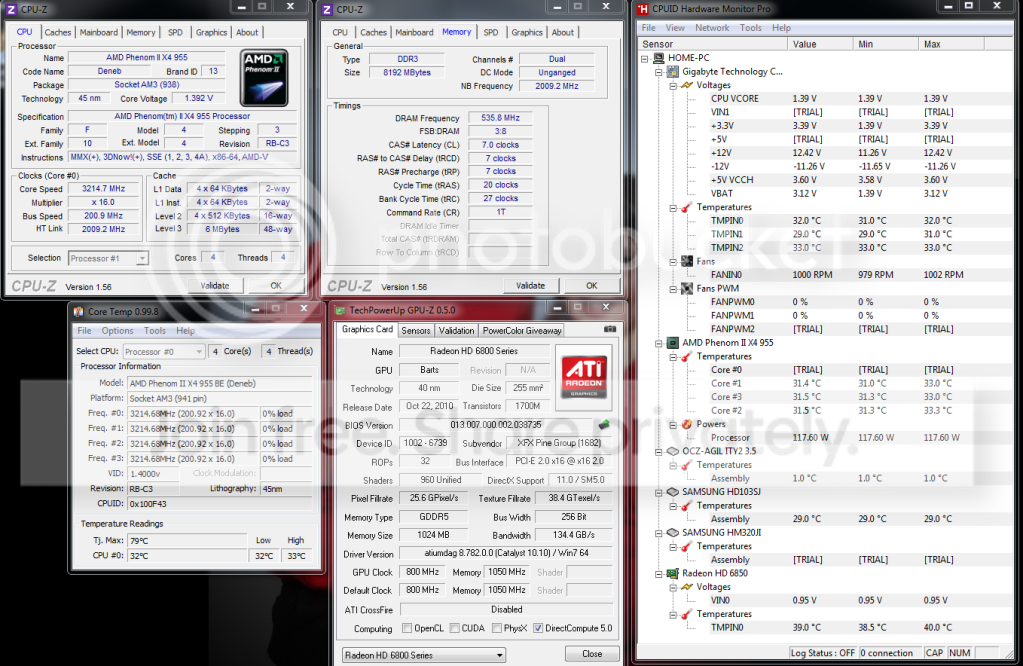Image resolution: width=1023 pixels, height=666 pixels.
Task: Open the SPD tab in first CPU-Z window
Action: [176, 32]
